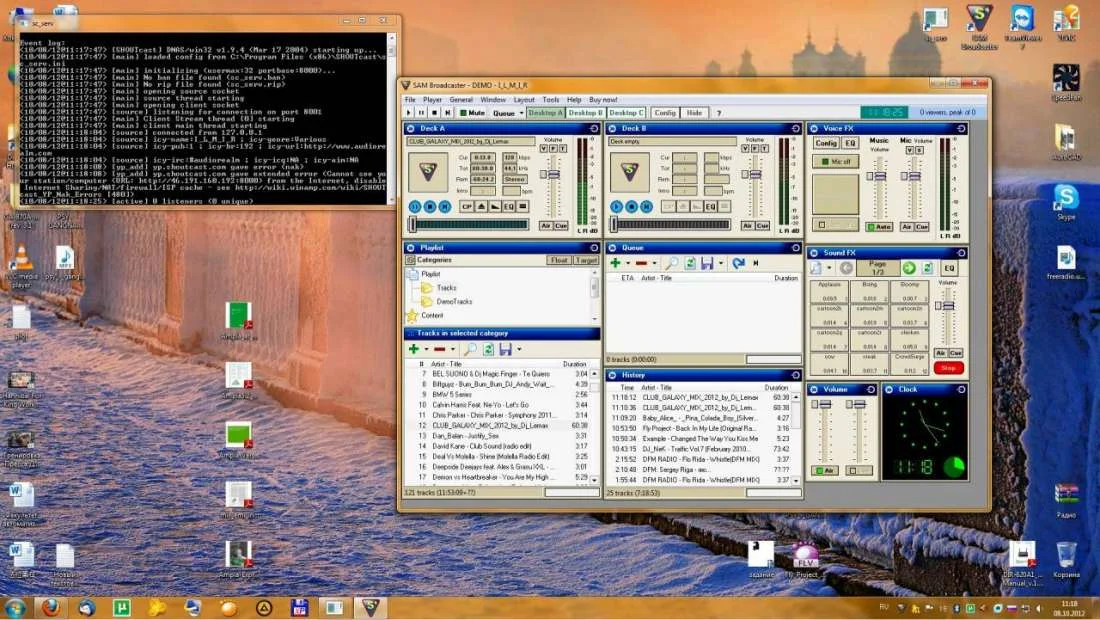
Task: Open dropdown next to green plus in tracks list
Action: coord(425,349)
